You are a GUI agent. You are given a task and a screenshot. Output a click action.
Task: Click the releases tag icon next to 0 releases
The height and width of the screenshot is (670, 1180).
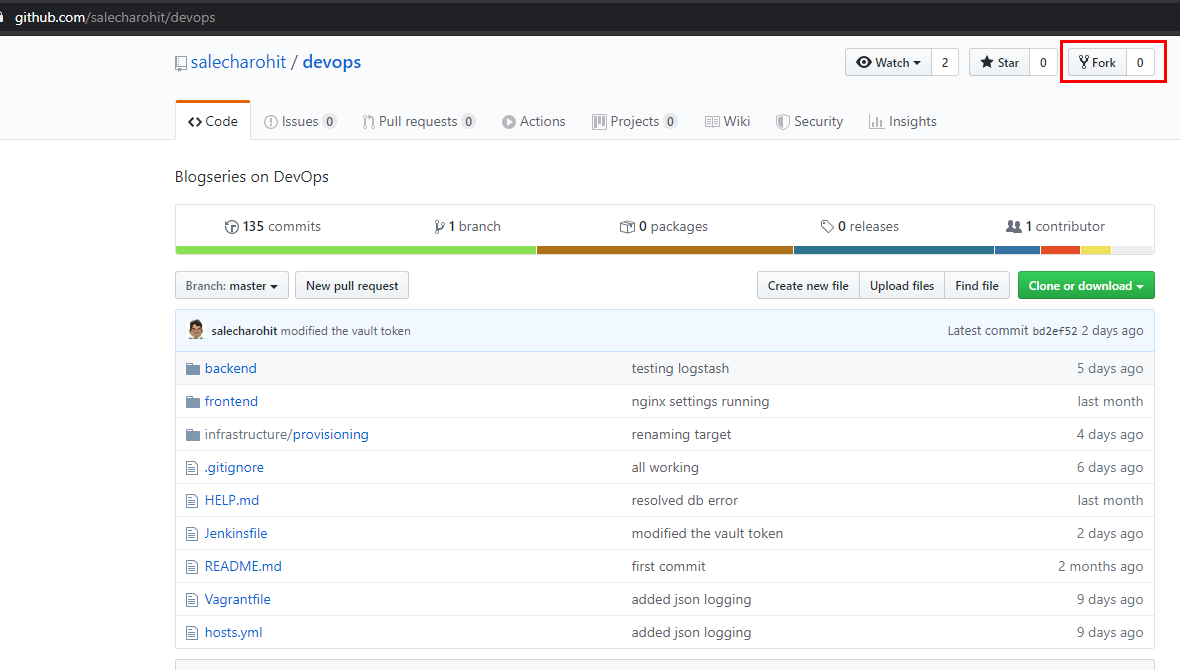click(827, 226)
